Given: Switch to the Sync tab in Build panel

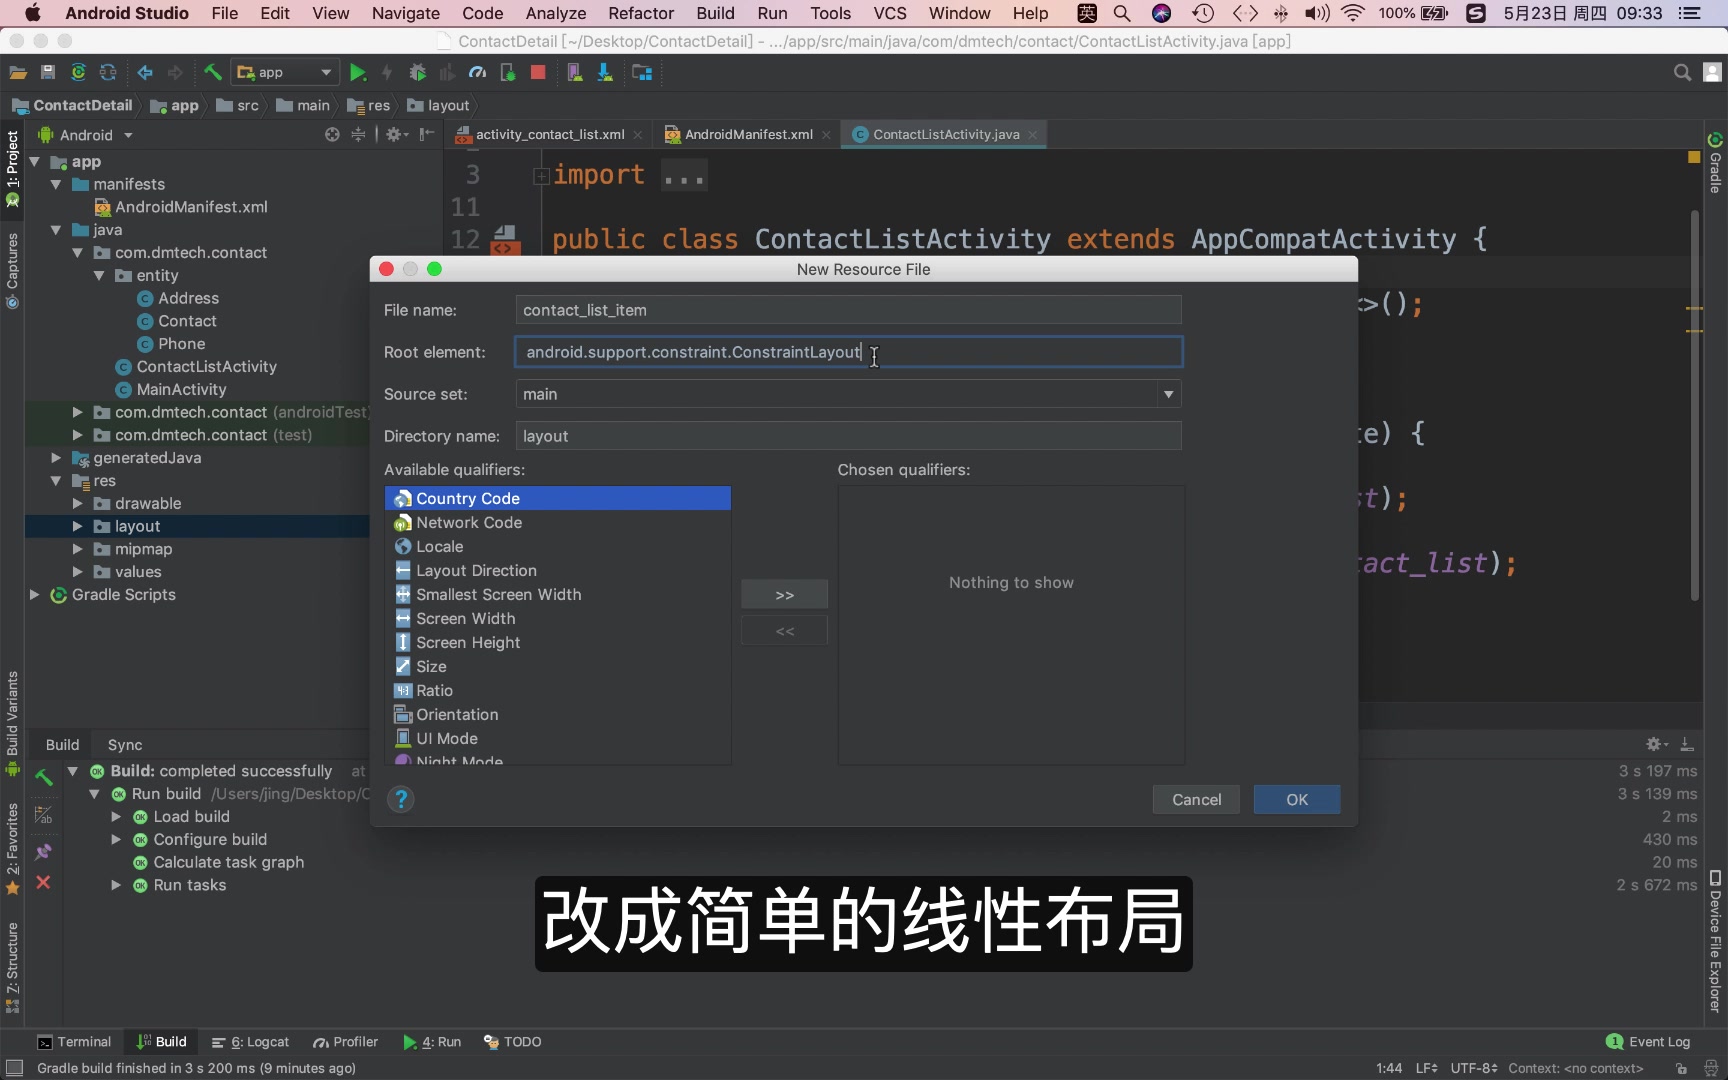Looking at the screenshot, I should (125, 745).
